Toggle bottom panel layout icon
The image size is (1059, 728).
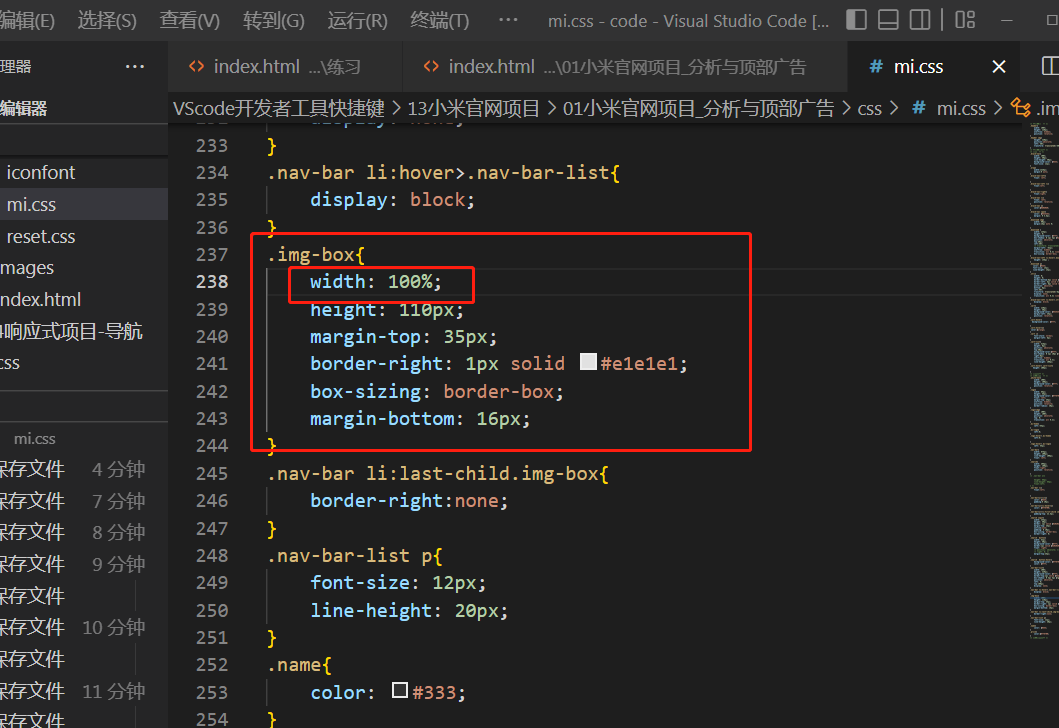click(888, 20)
